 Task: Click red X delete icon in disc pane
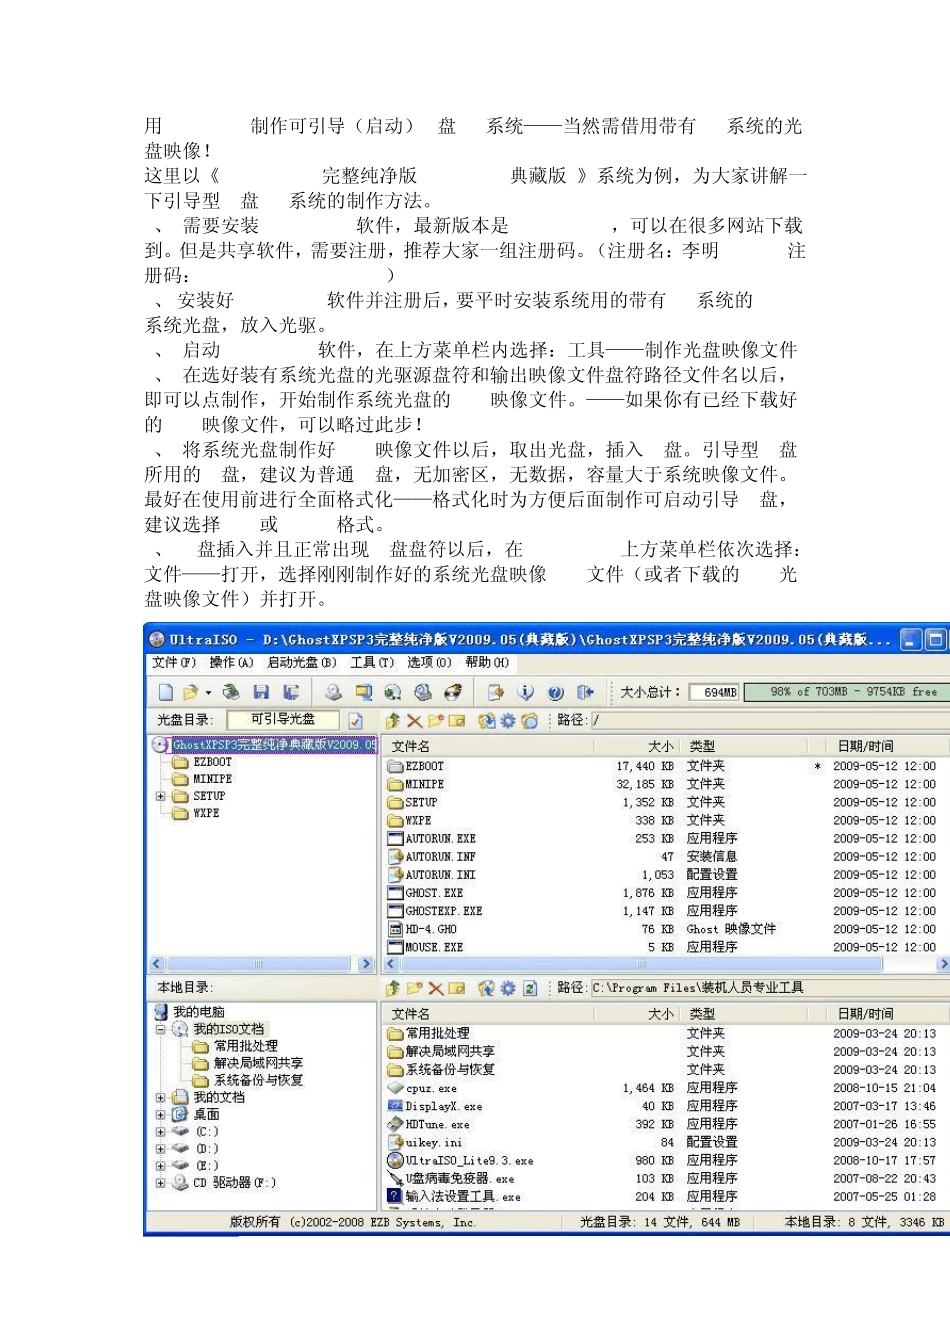[x=414, y=720]
